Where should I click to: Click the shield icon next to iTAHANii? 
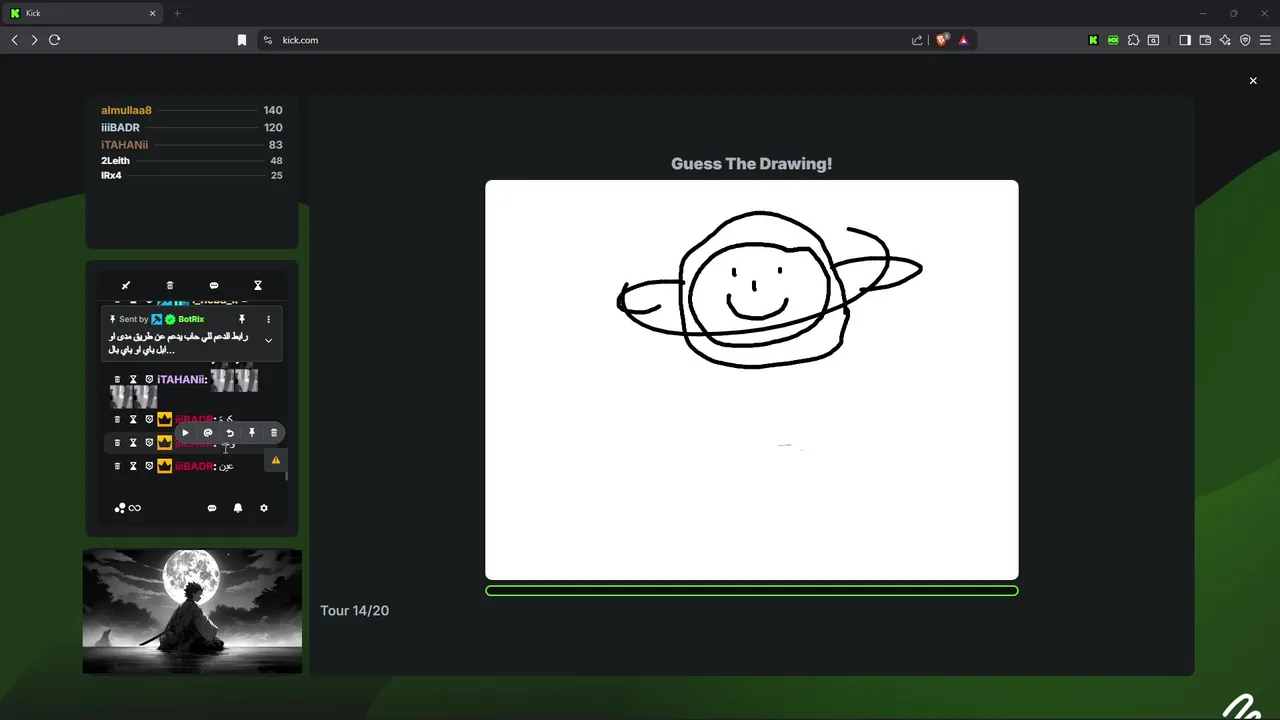click(149, 380)
